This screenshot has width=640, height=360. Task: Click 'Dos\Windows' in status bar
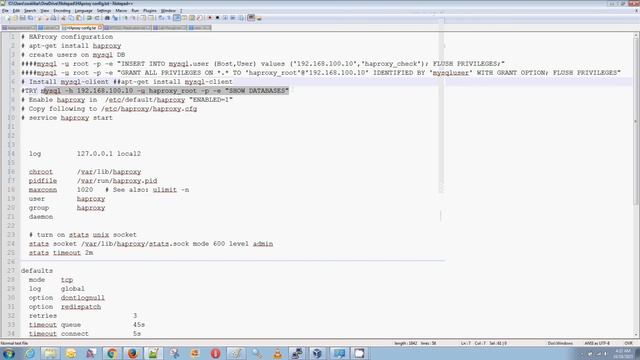(x=560, y=343)
